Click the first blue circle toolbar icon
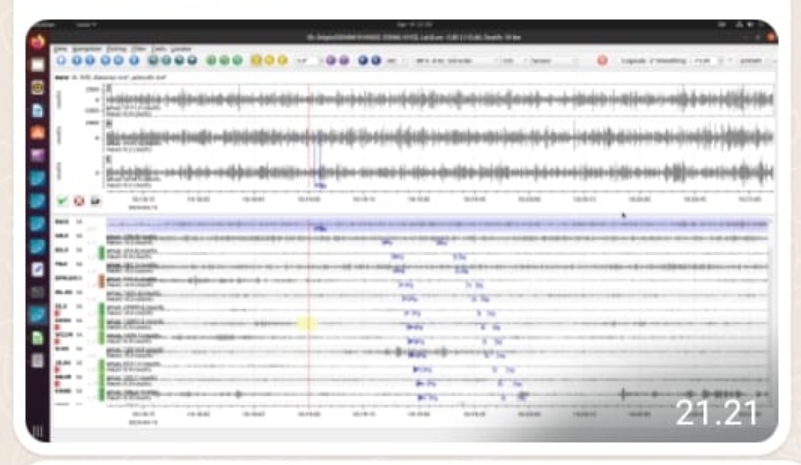This screenshot has width=801, height=465. [62, 61]
